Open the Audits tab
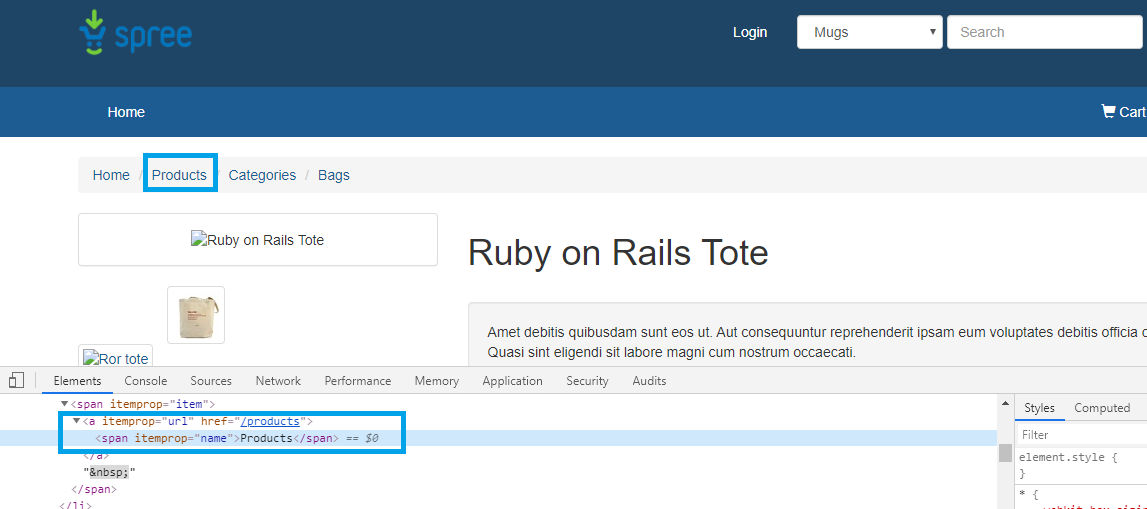The width and height of the screenshot is (1147, 509). 650,381
